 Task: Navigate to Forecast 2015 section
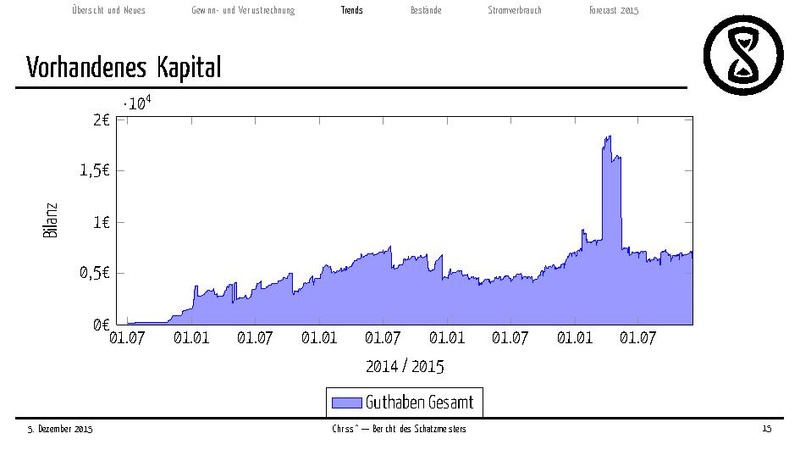point(613,10)
